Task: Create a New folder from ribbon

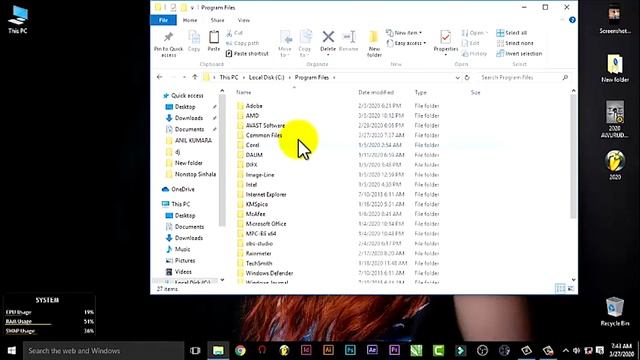Action: tap(374, 43)
